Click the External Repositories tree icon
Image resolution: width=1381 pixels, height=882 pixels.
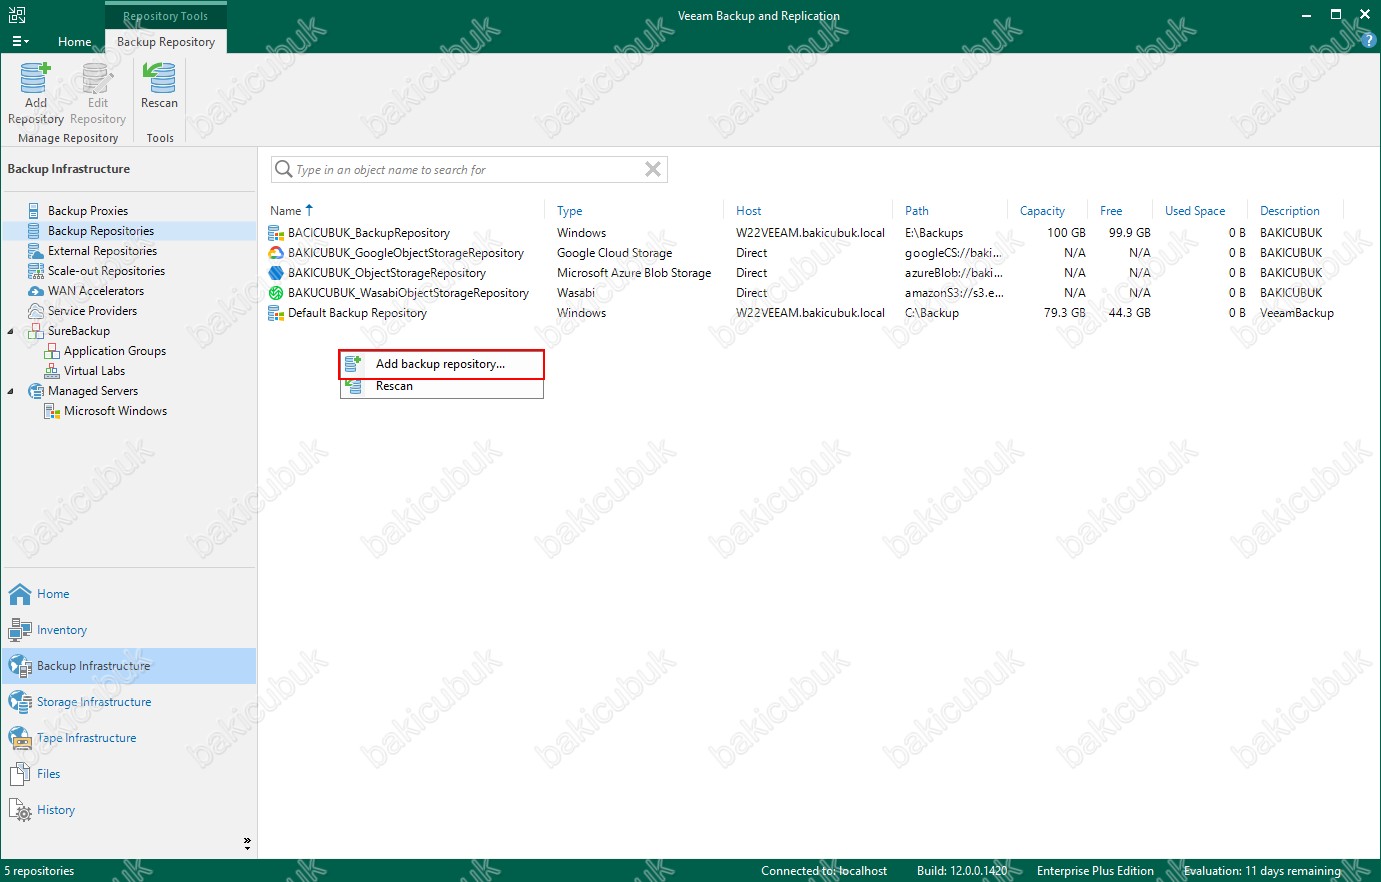(x=36, y=251)
